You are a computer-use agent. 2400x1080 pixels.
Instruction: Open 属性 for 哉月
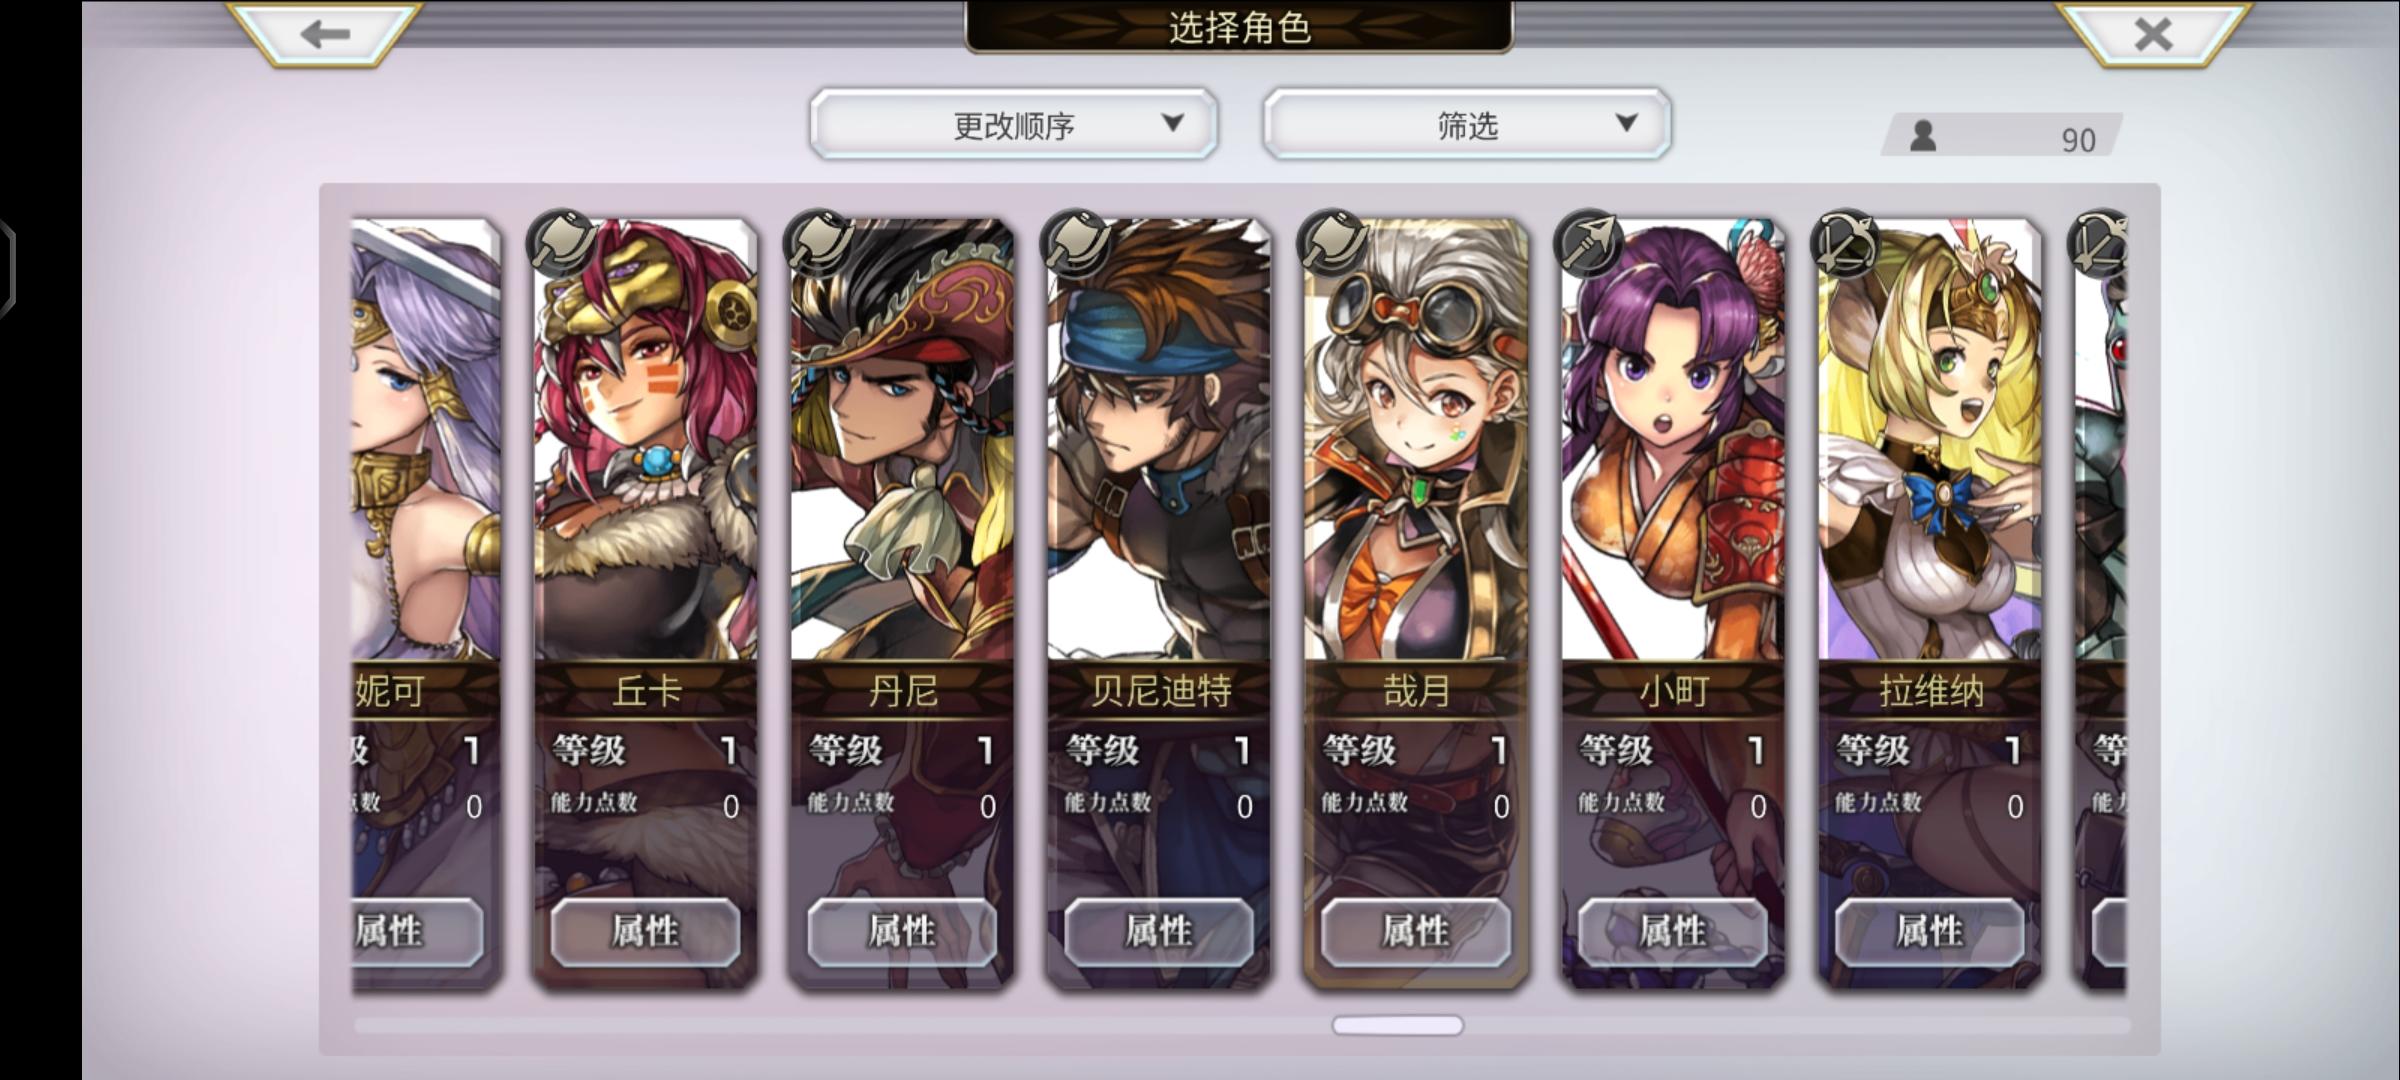coord(1415,932)
